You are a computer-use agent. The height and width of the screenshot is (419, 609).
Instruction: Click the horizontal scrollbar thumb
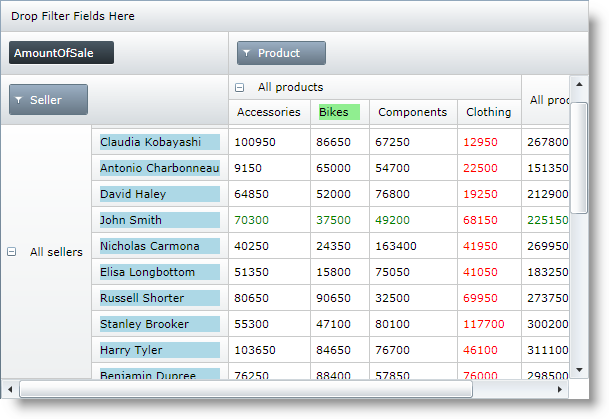pos(245,389)
